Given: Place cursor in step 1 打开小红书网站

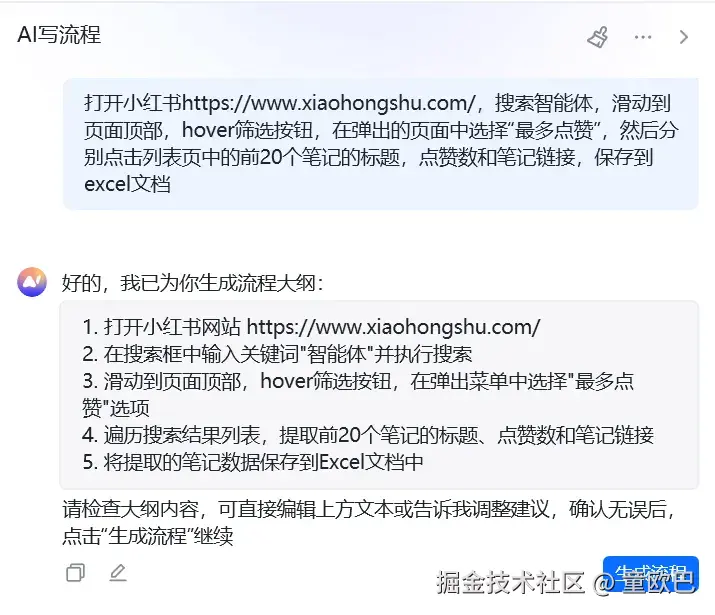Looking at the screenshot, I should pos(311,327).
